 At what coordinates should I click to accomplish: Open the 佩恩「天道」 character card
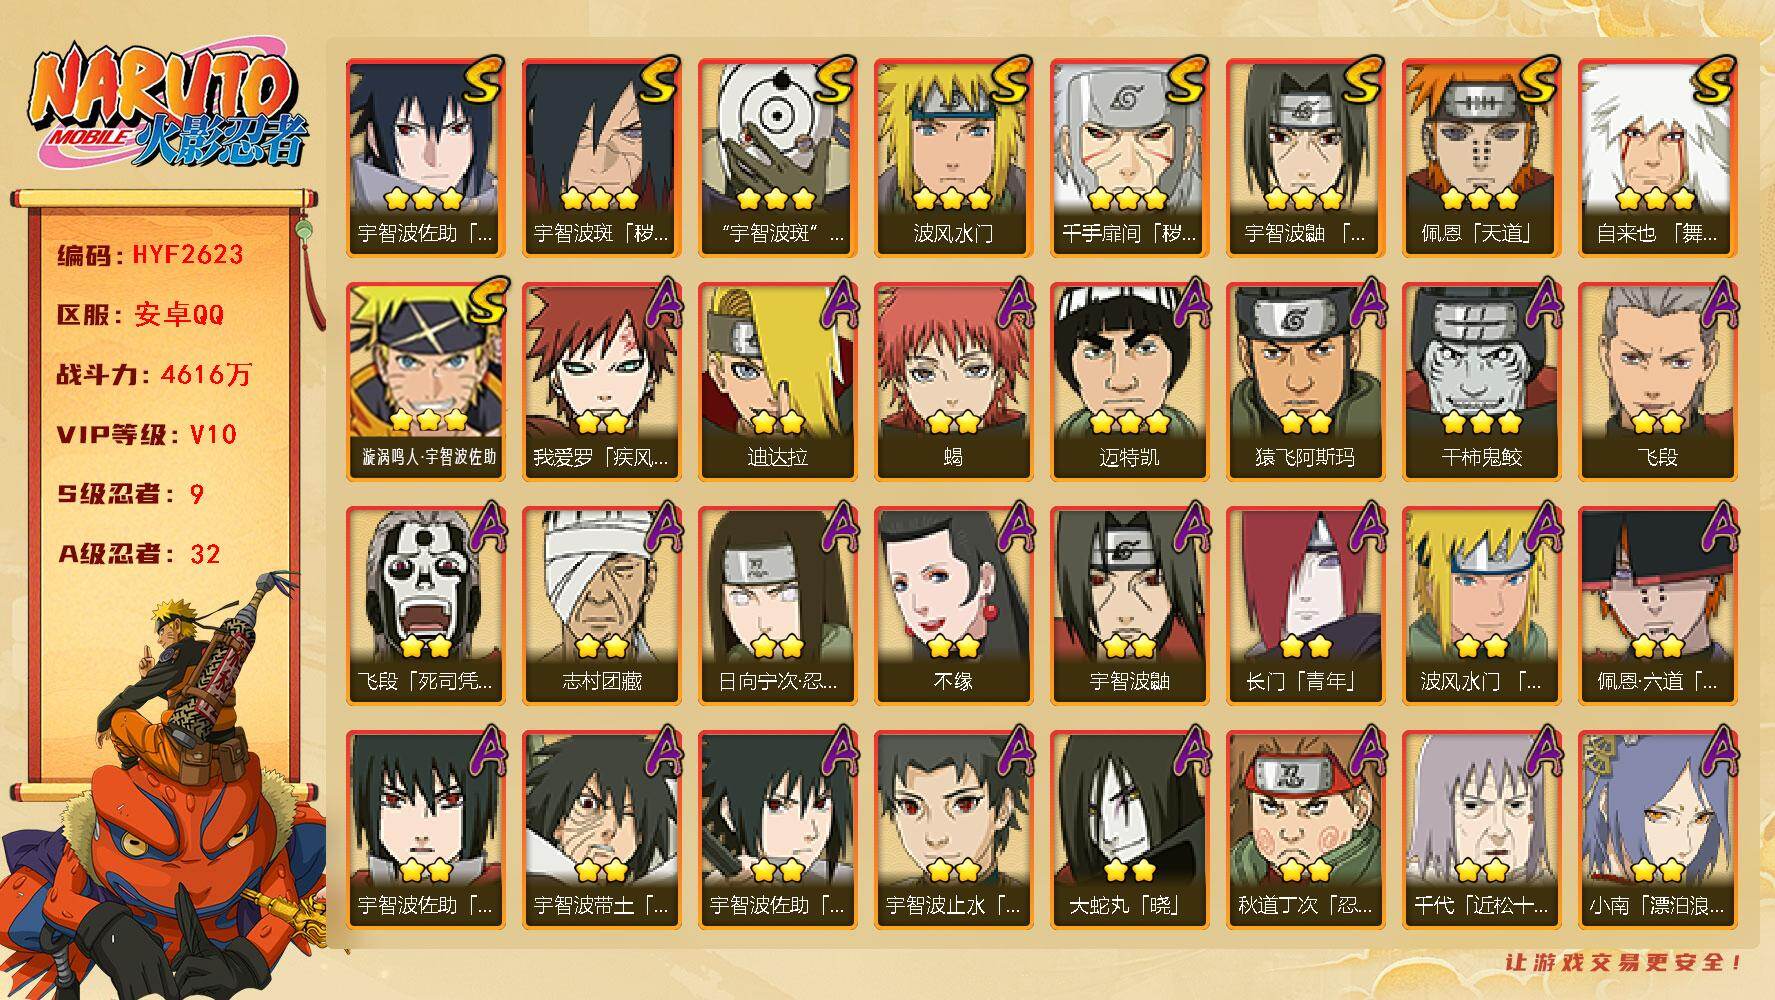[x=1481, y=158]
